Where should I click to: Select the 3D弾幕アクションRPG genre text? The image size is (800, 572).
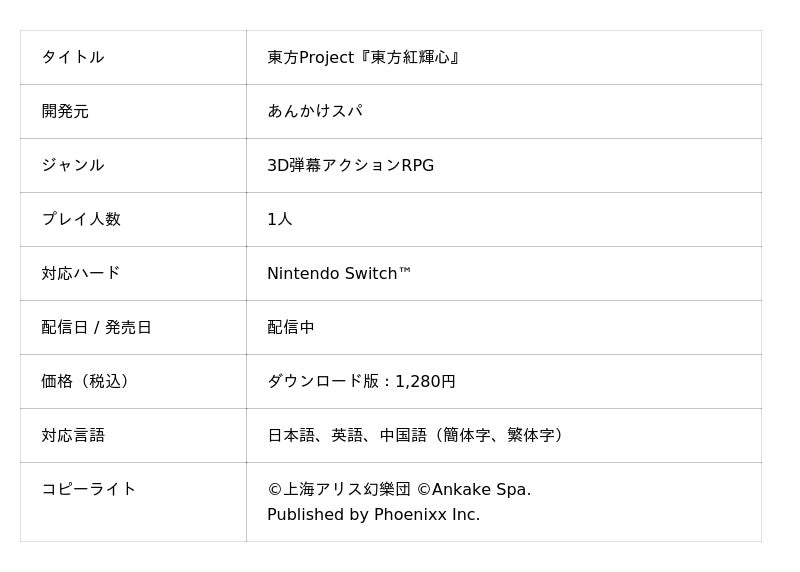(350, 166)
